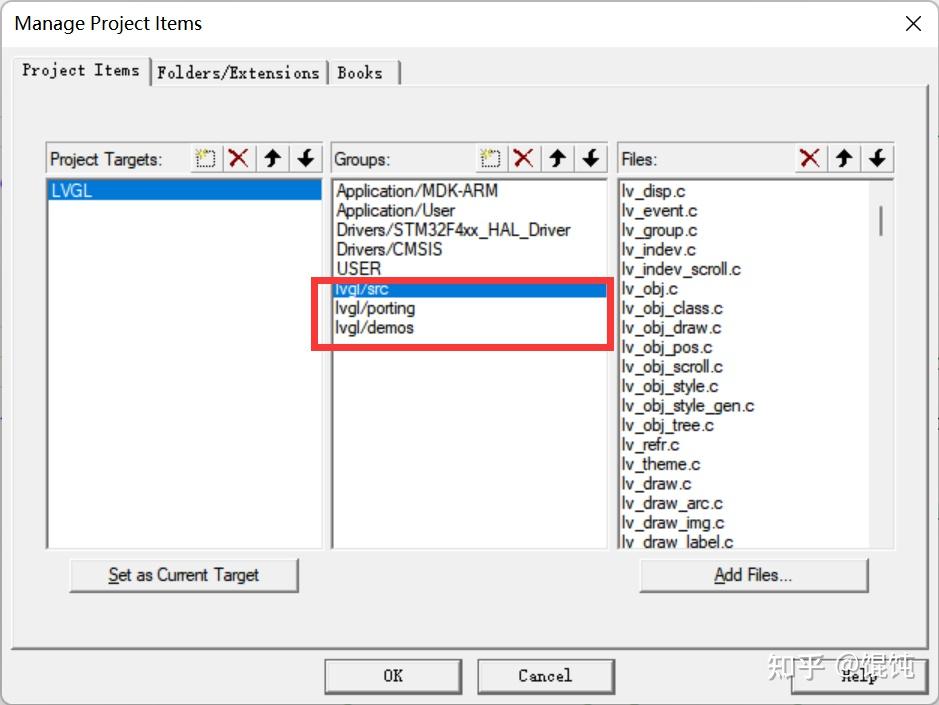Confirm changes with OK
Image resolution: width=939 pixels, height=705 pixels.
392,676
